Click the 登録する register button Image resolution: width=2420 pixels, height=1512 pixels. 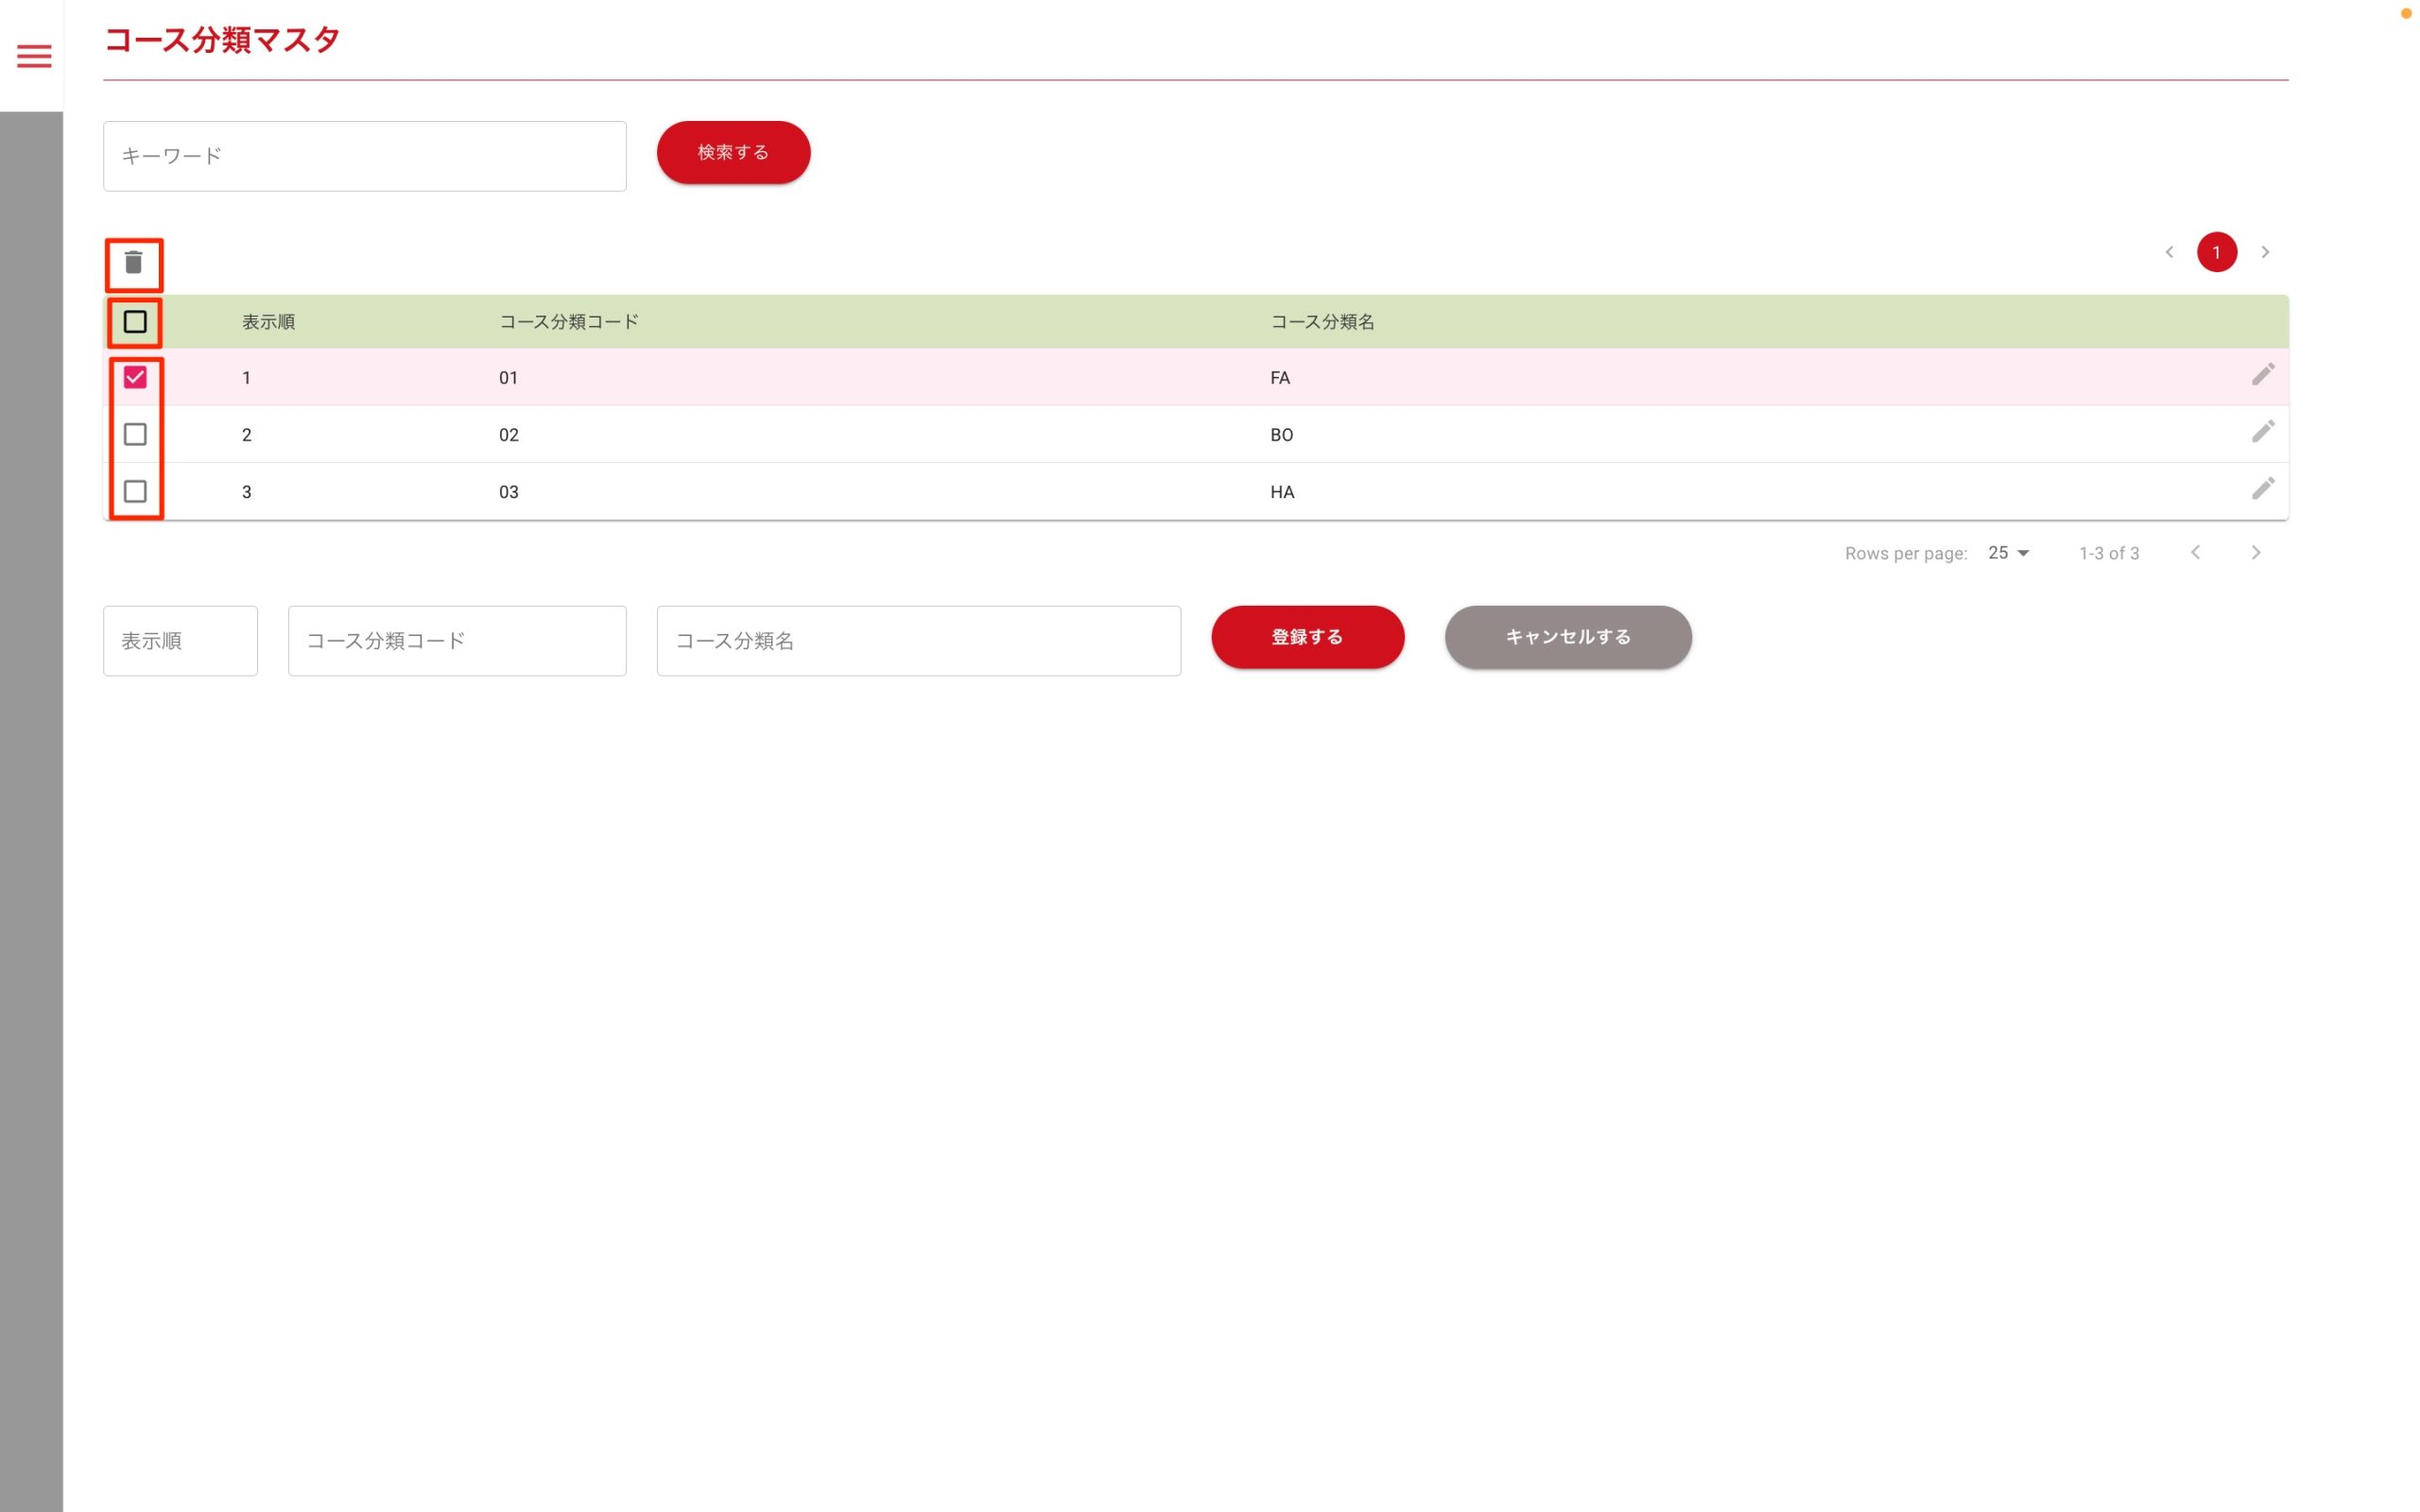pyautogui.click(x=1307, y=637)
